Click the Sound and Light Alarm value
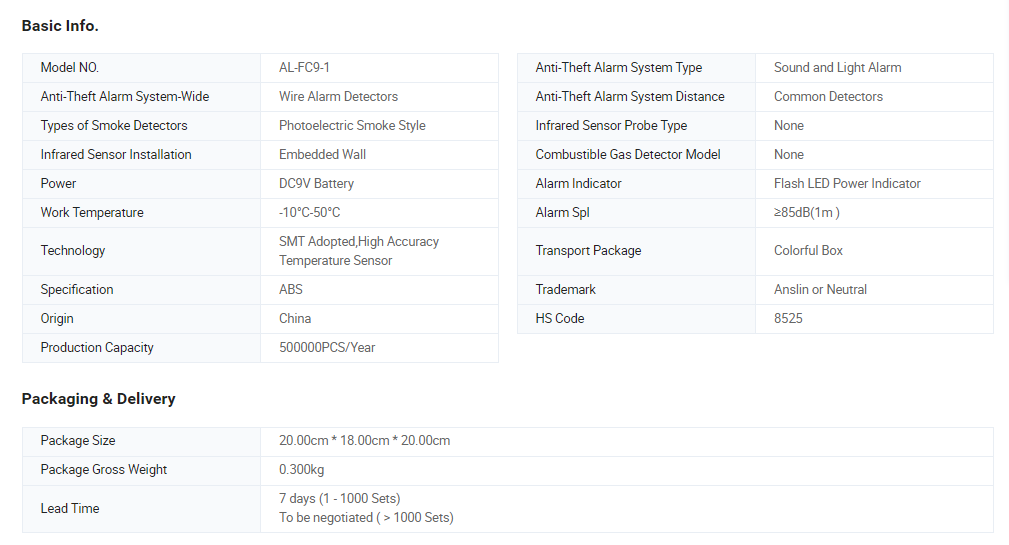Screen dimensions: 1009x545 pyautogui.click(x=837, y=68)
